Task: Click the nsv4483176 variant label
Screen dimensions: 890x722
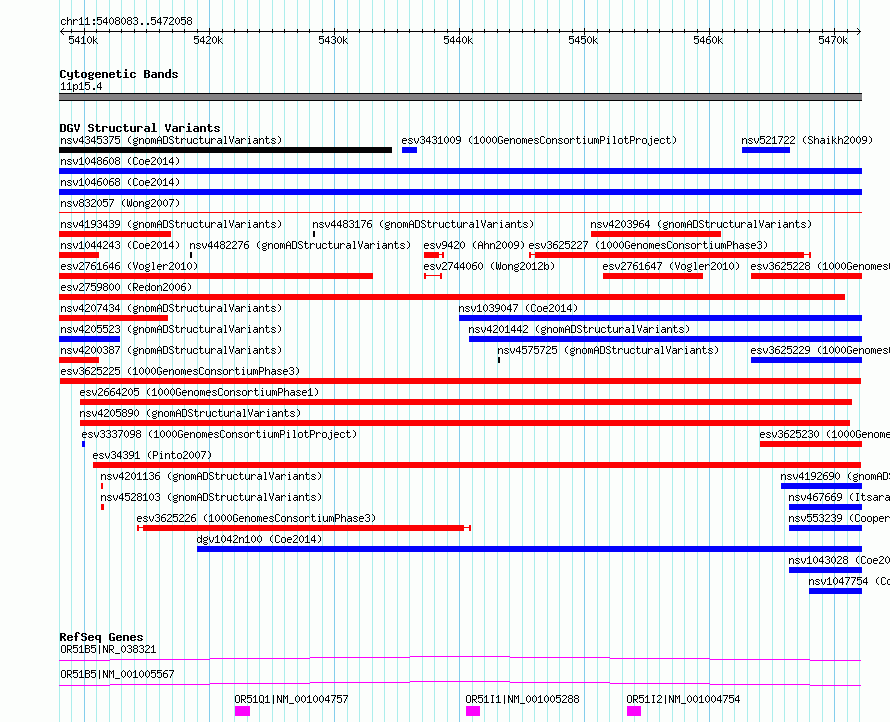Action: pyautogui.click(x=423, y=224)
